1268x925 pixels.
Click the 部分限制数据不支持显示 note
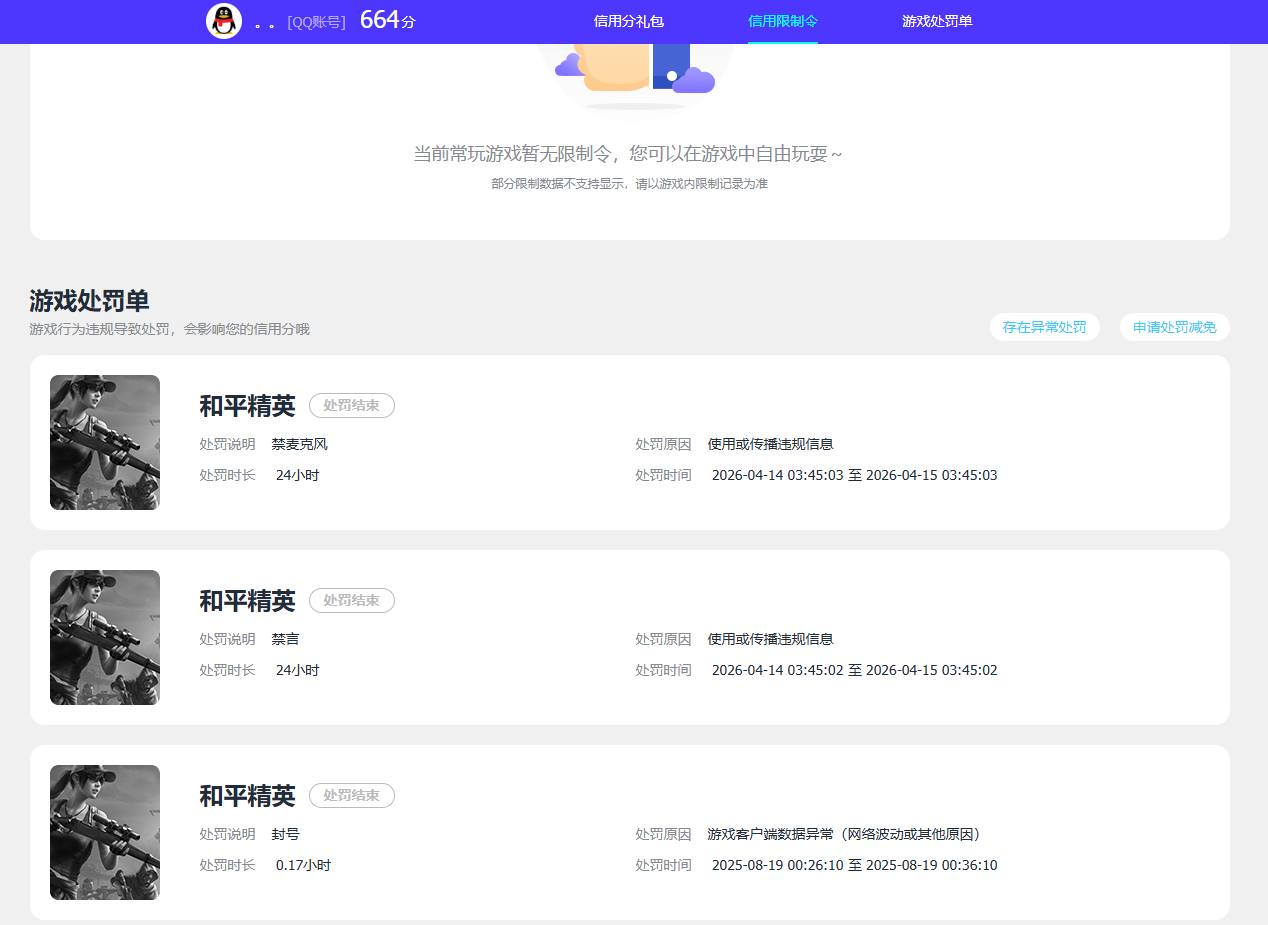[629, 184]
